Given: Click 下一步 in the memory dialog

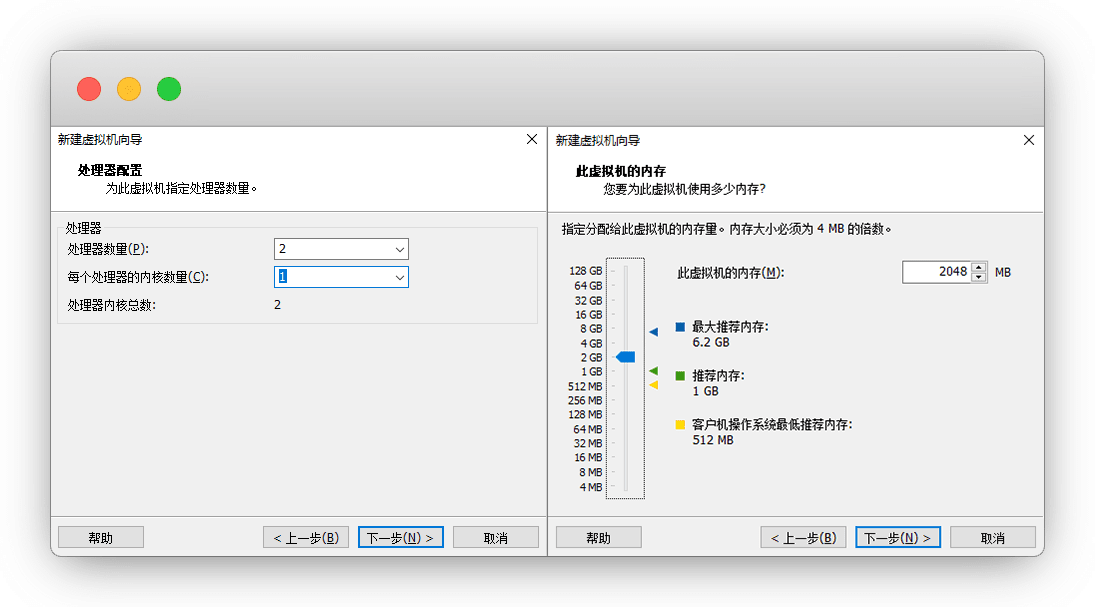Looking at the screenshot, I should coord(897,537).
